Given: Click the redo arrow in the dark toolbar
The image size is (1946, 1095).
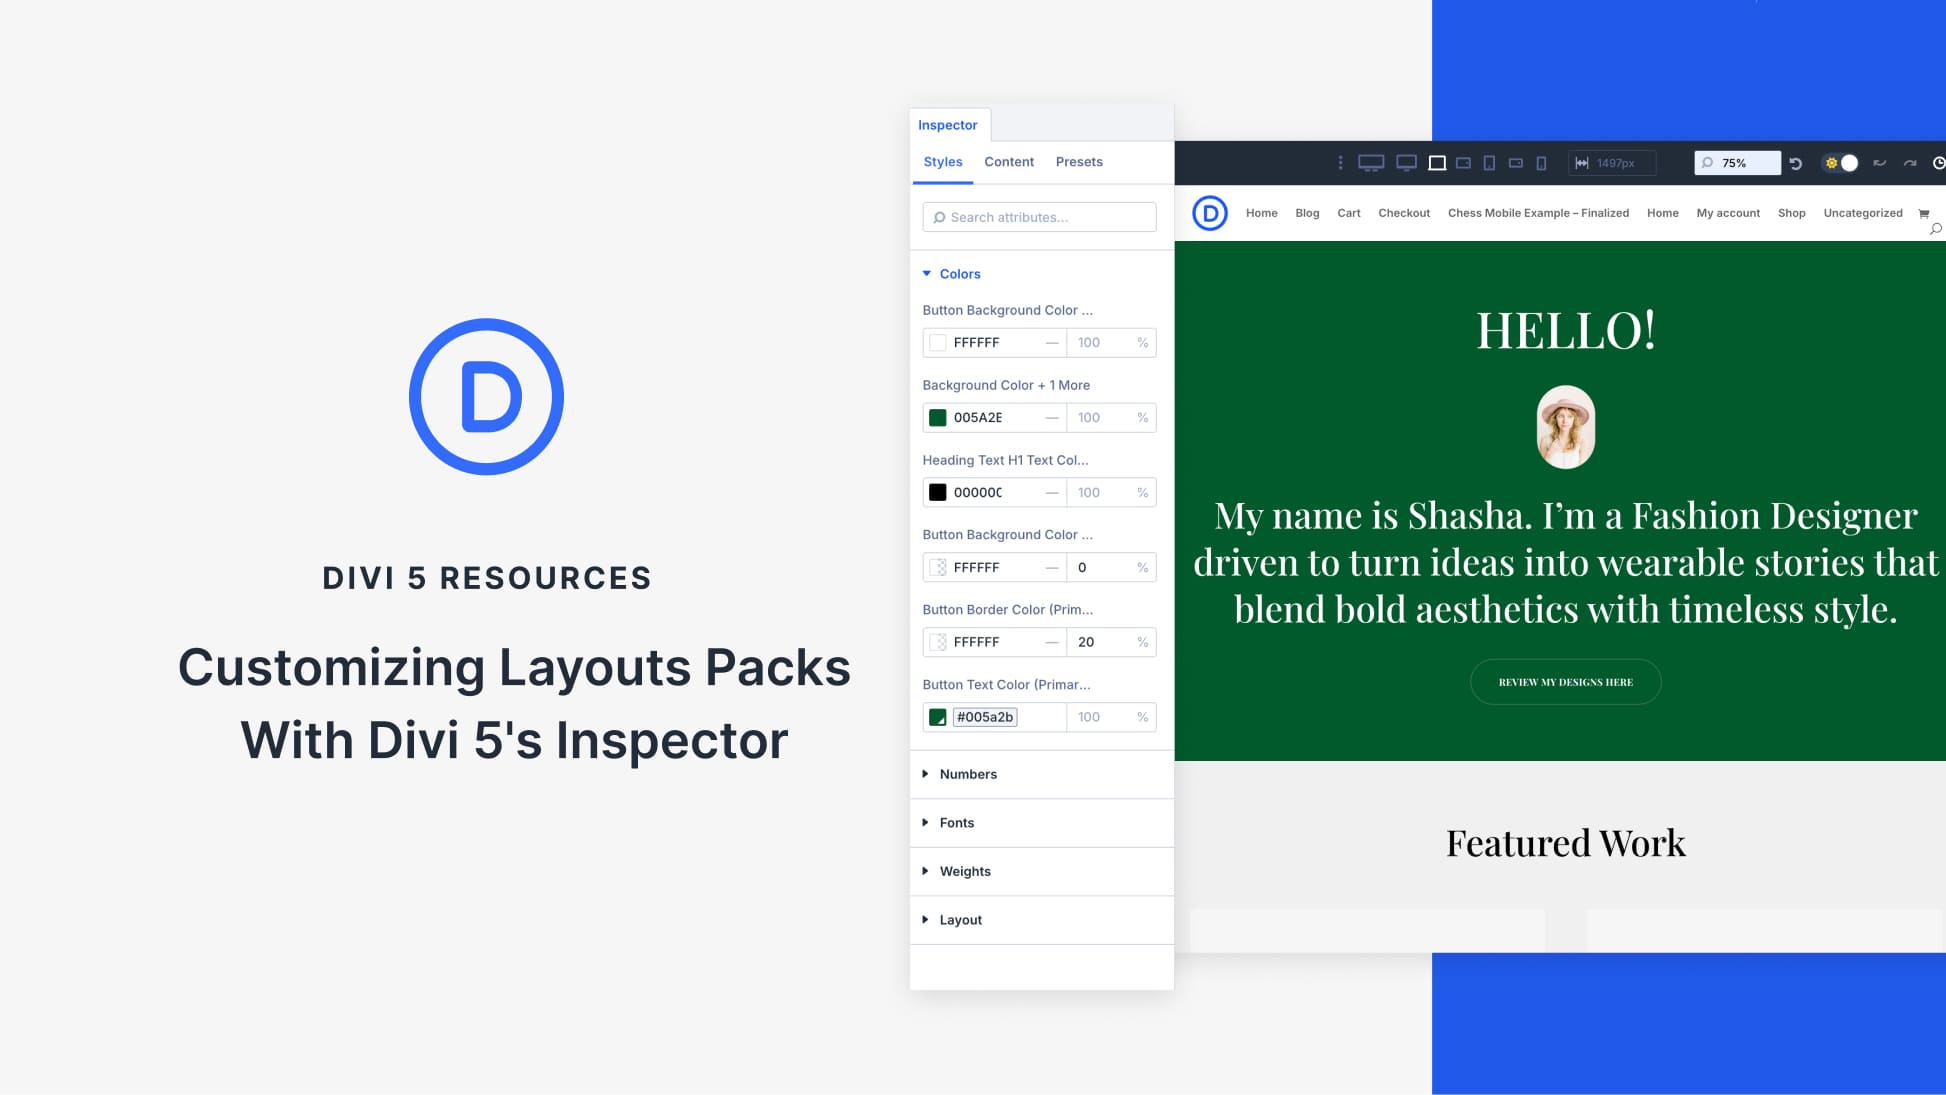Looking at the screenshot, I should coord(1910,162).
